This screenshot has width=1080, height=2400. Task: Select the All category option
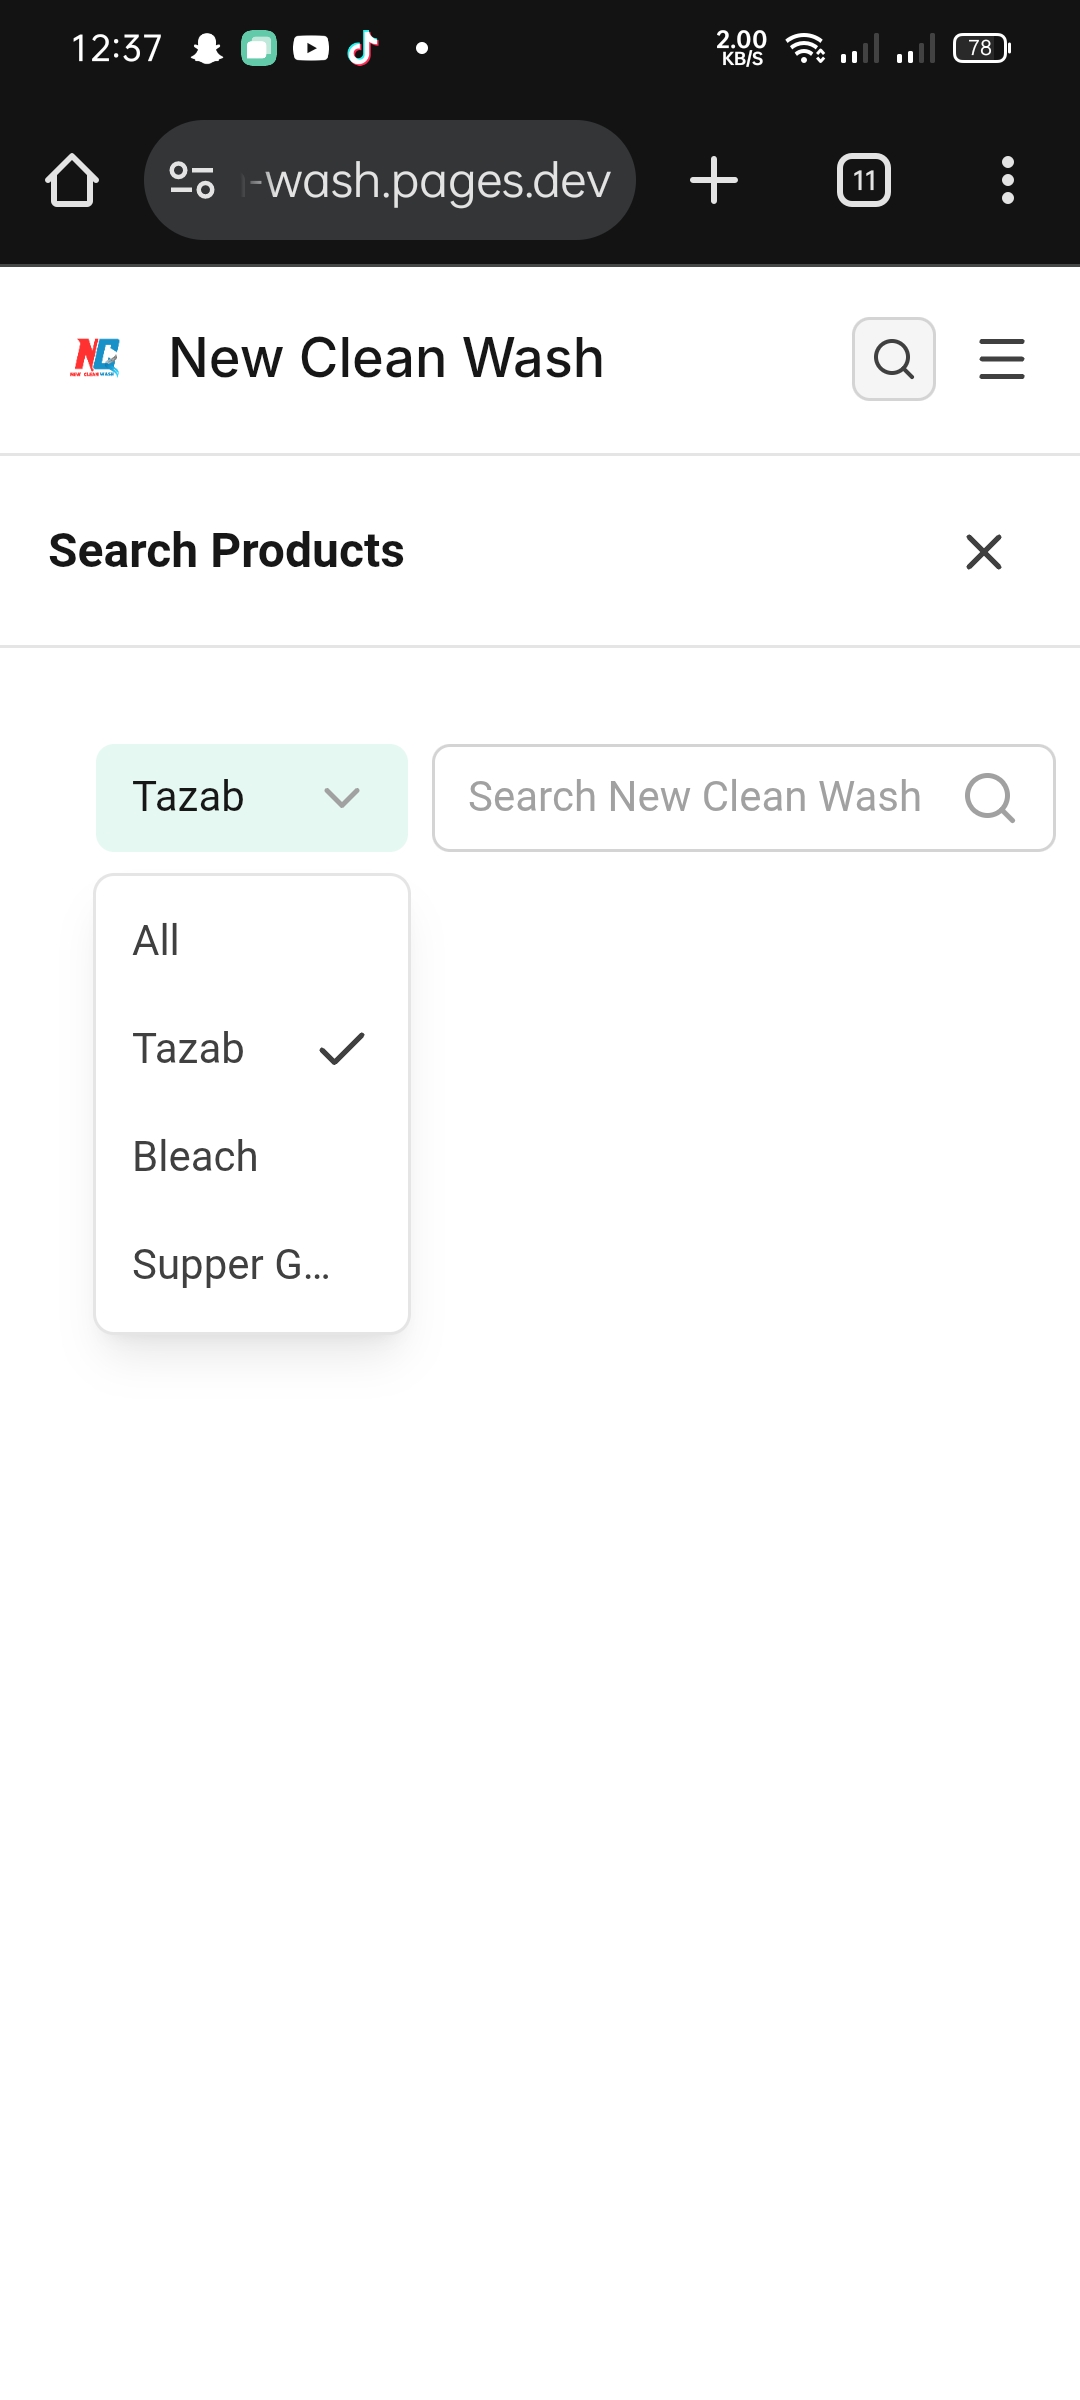point(157,941)
